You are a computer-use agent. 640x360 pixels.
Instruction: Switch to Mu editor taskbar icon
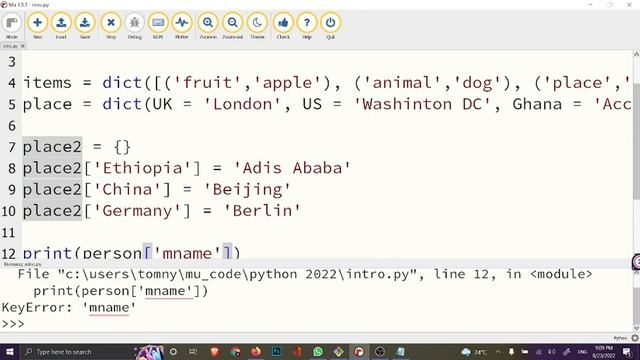pyautogui.click(x=359, y=351)
